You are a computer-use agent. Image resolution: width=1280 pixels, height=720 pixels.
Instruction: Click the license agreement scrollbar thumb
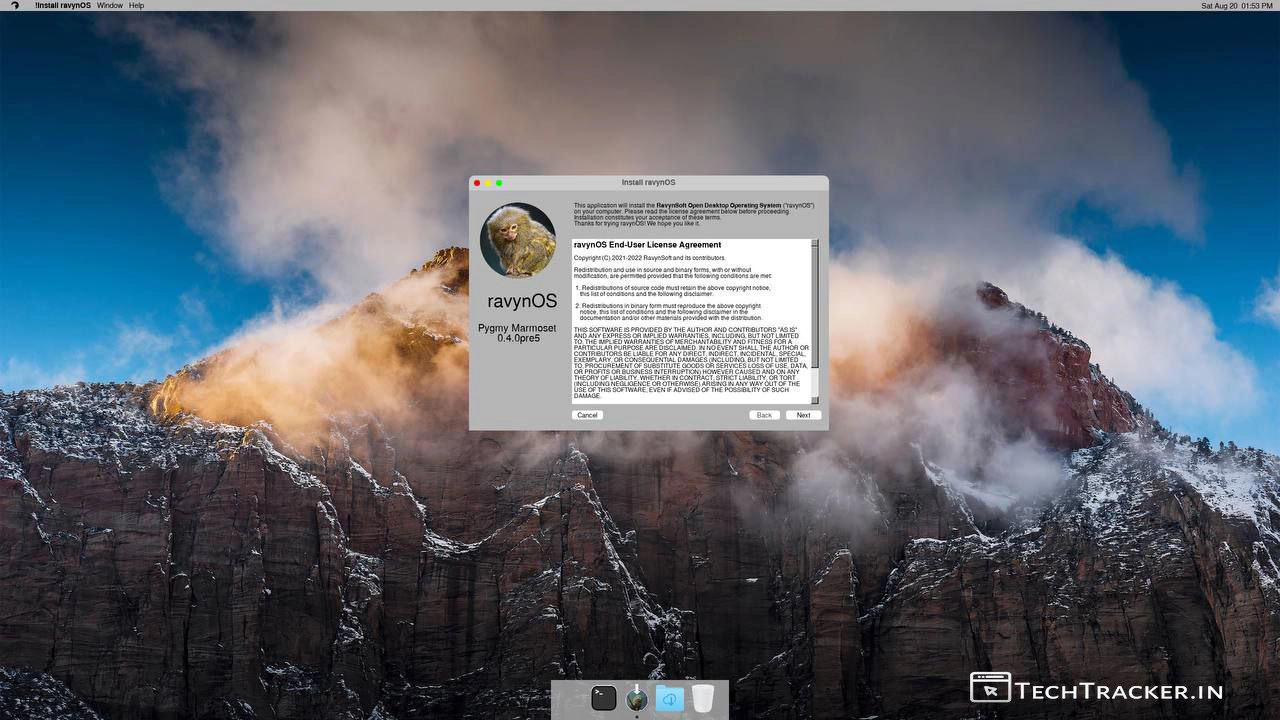pos(815,305)
